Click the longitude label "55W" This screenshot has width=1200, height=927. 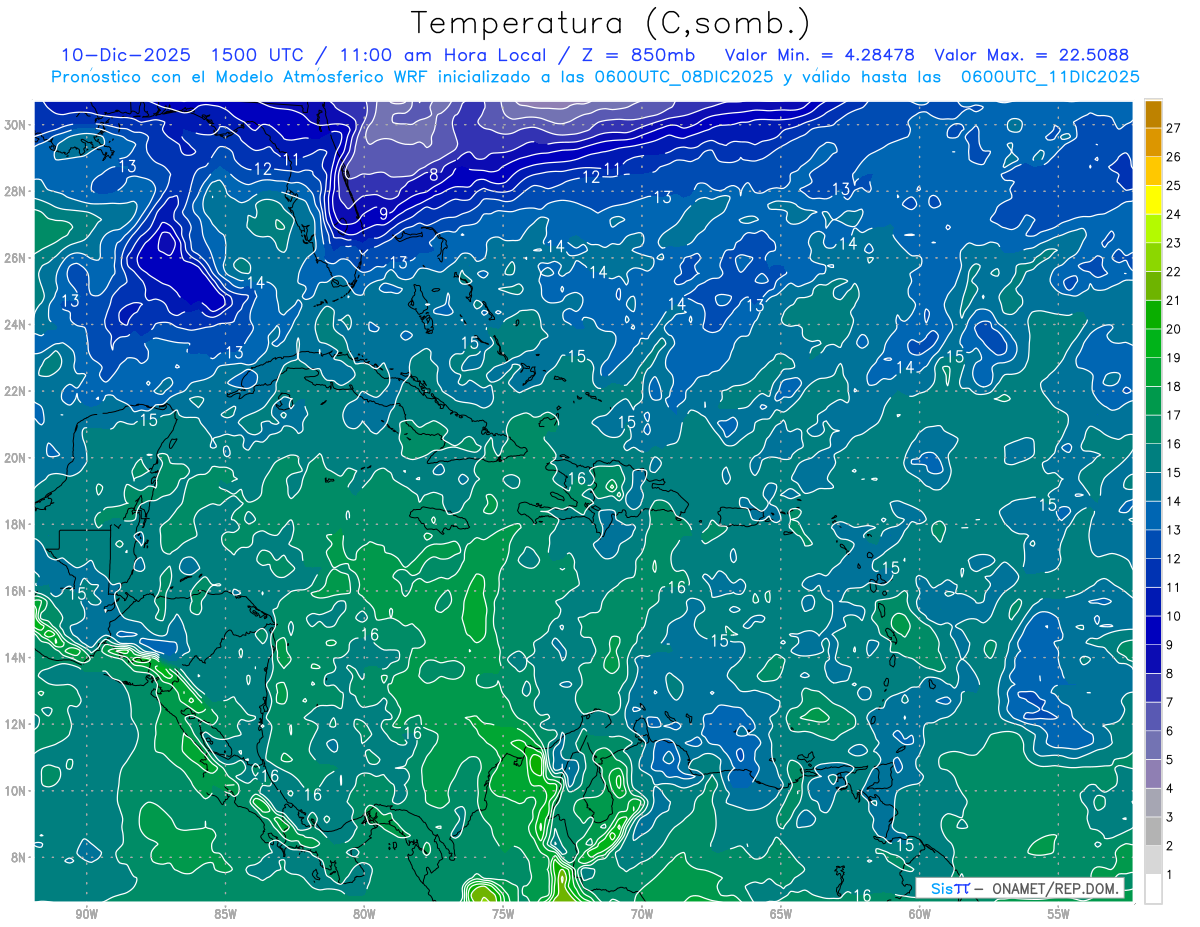click(x=1059, y=915)
